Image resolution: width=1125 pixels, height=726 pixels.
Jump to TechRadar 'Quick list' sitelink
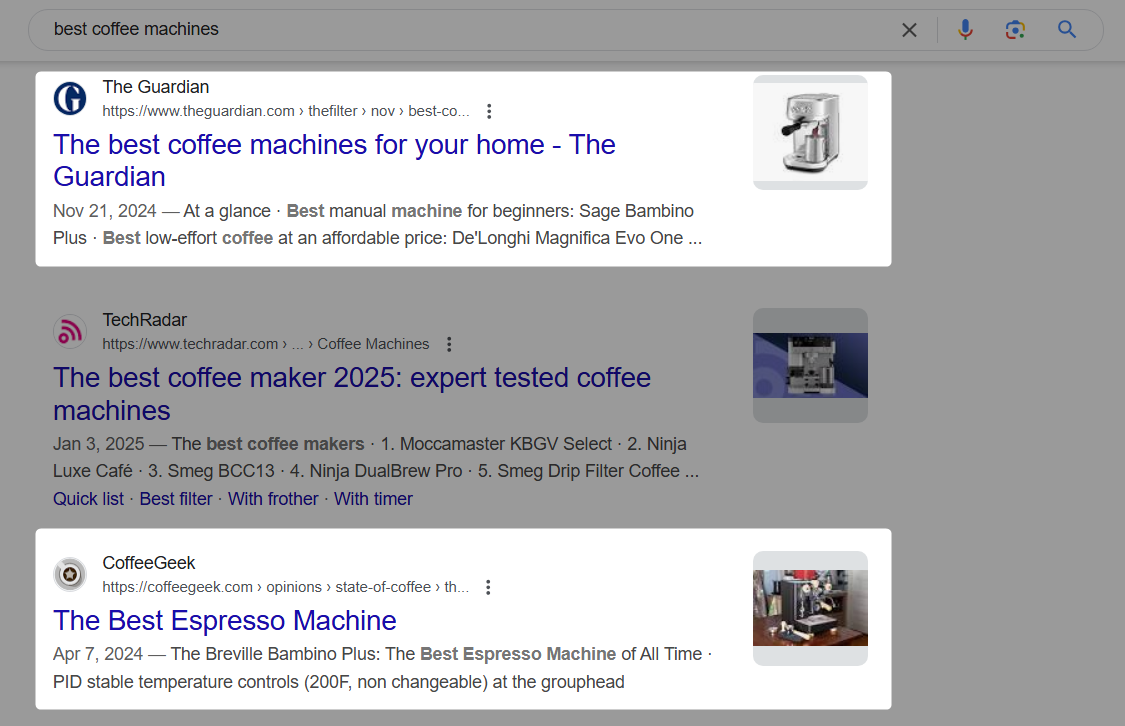pos(88,499)
